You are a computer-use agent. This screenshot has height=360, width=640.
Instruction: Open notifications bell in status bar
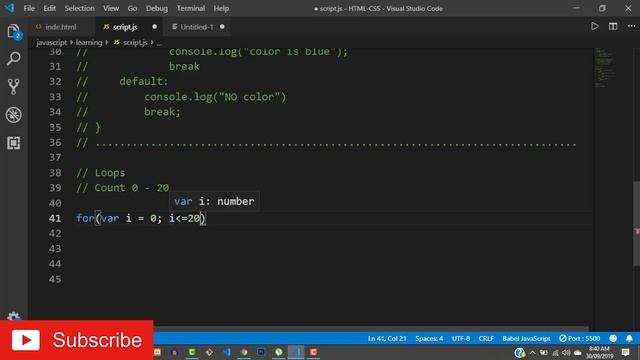629,338
